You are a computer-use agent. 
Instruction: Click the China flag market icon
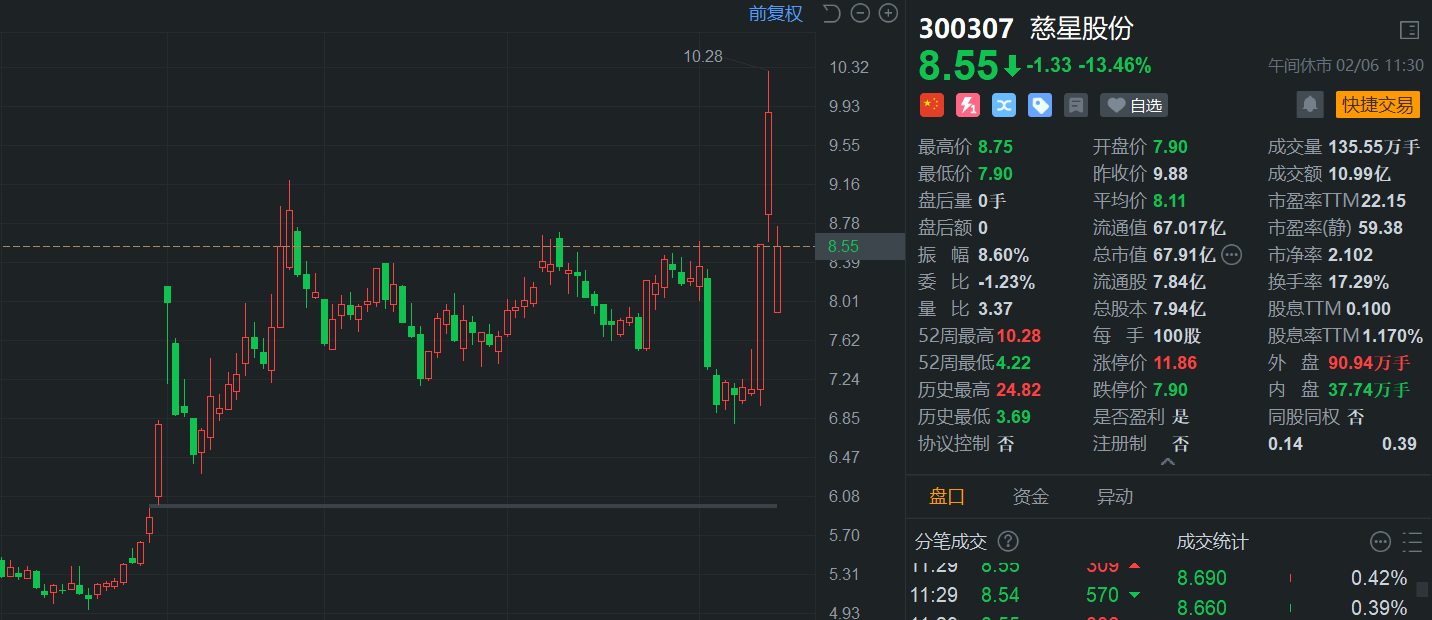pos(931,105)
